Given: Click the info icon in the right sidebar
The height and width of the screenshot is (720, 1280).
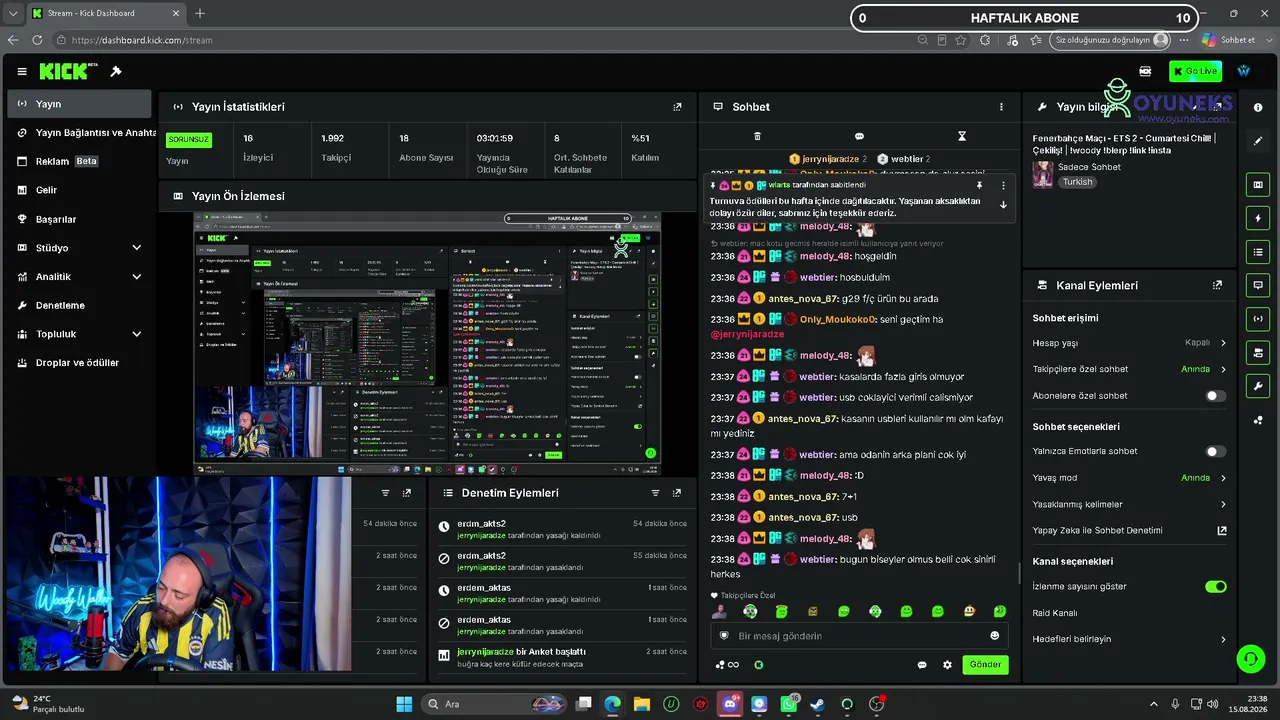Looking at the screenshot, I should (x=1258, y=107).
